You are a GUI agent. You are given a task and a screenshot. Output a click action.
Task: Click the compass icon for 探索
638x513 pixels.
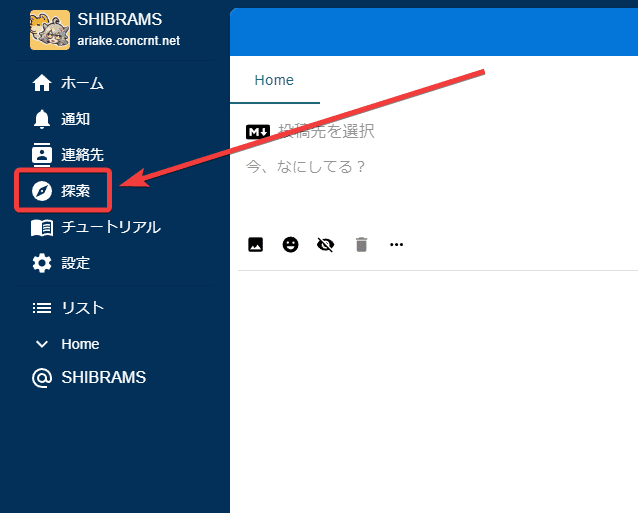[42, 191]
